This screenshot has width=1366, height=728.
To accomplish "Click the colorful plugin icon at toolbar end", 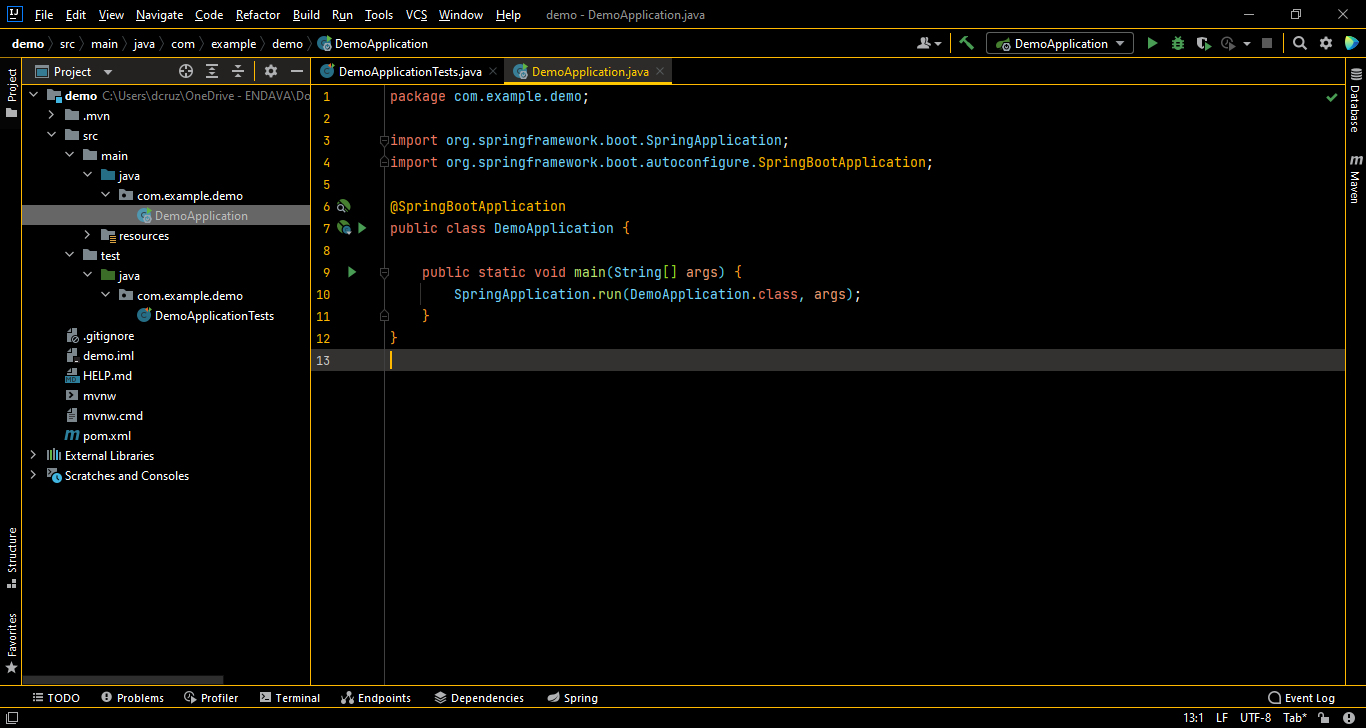I will [1351, 43].
